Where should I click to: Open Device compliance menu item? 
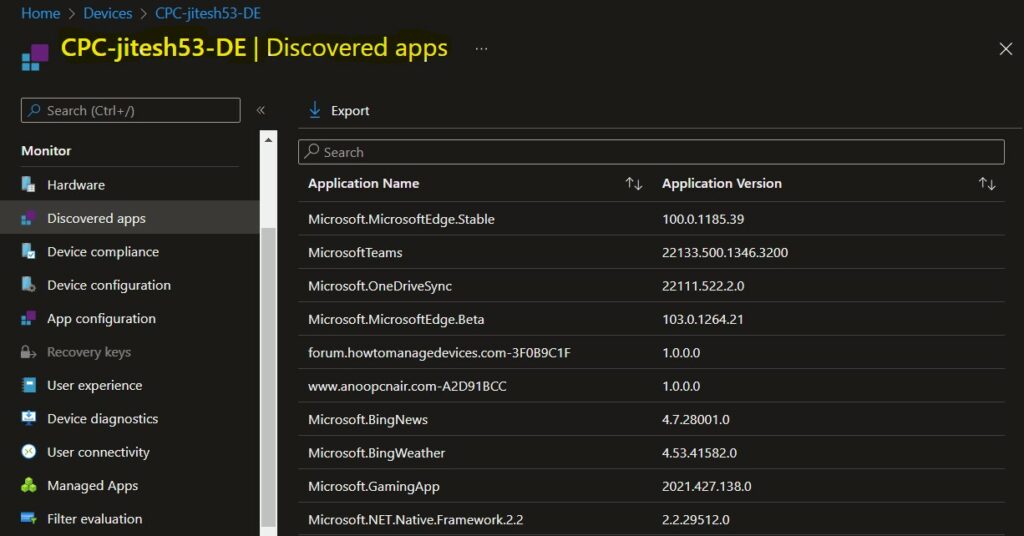coord(129,251)
